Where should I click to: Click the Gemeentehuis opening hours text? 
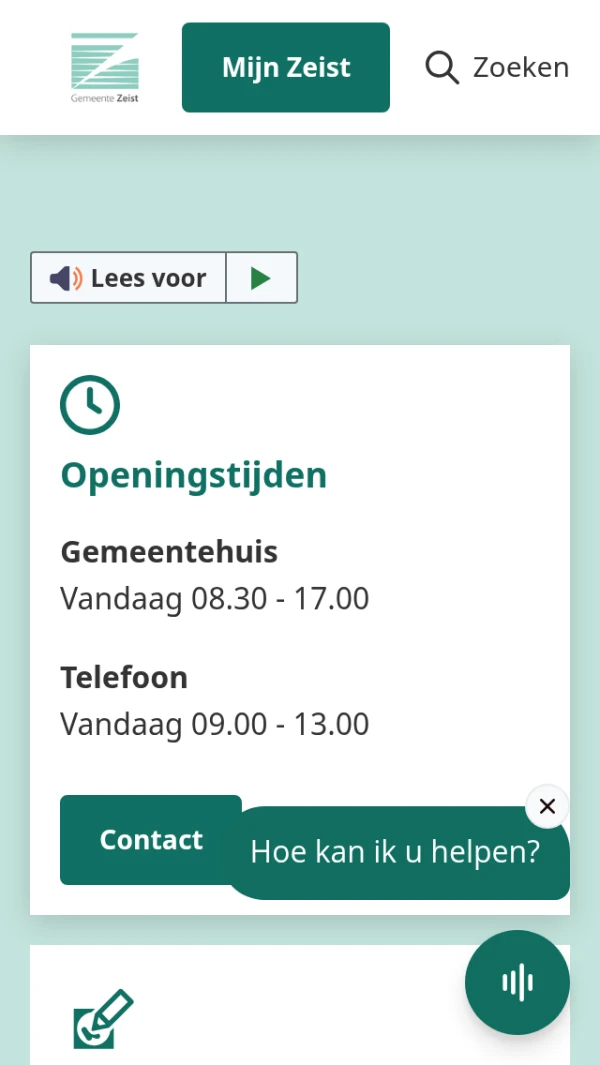click(x=214, y=598)
